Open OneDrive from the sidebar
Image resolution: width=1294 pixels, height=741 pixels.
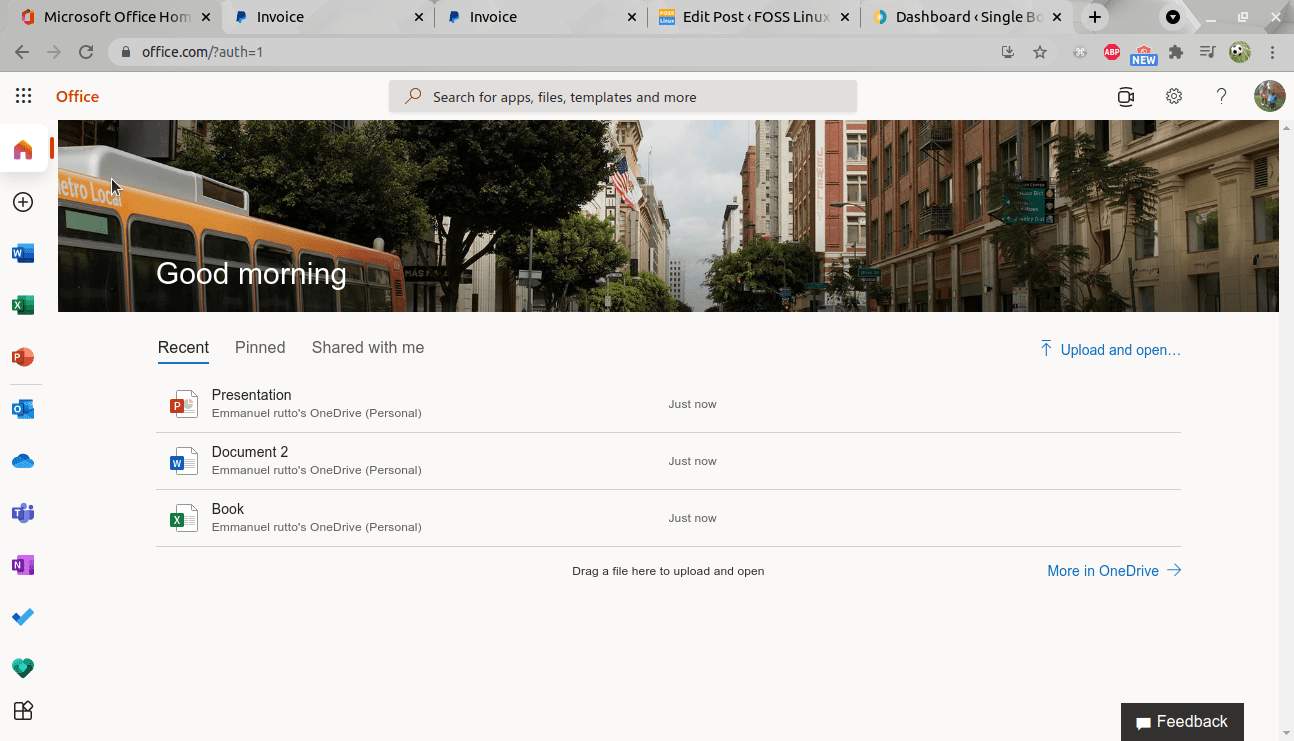(23, 461)
